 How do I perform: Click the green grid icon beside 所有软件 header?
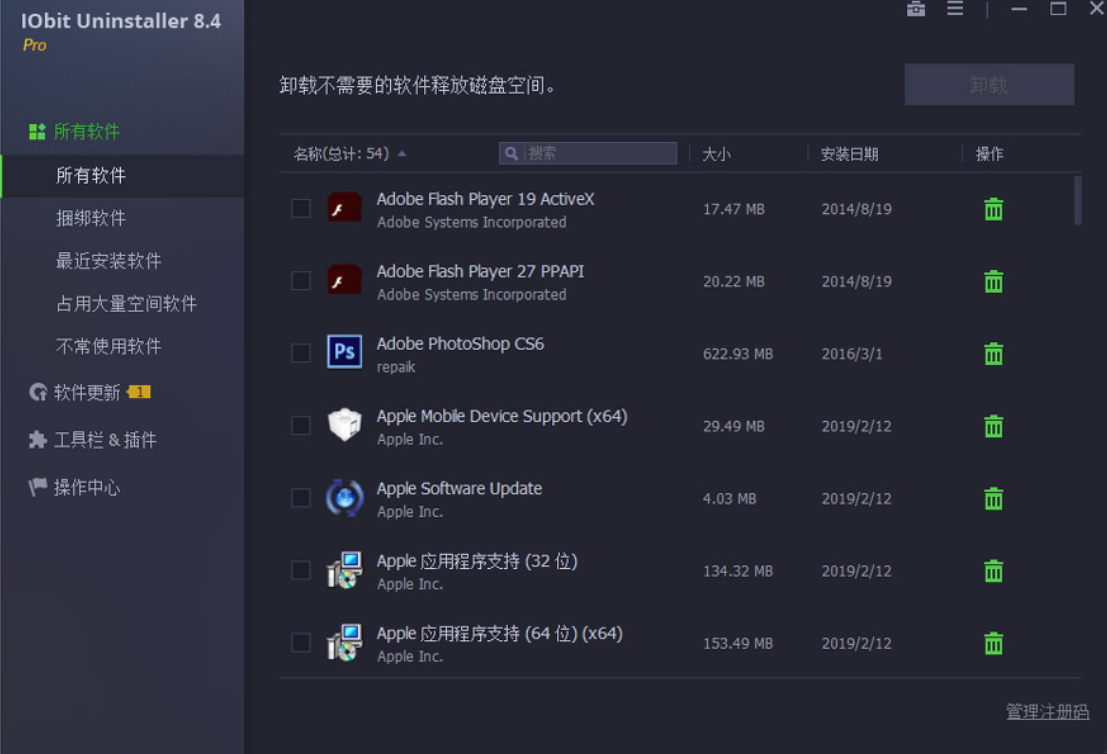click(37, 131)
